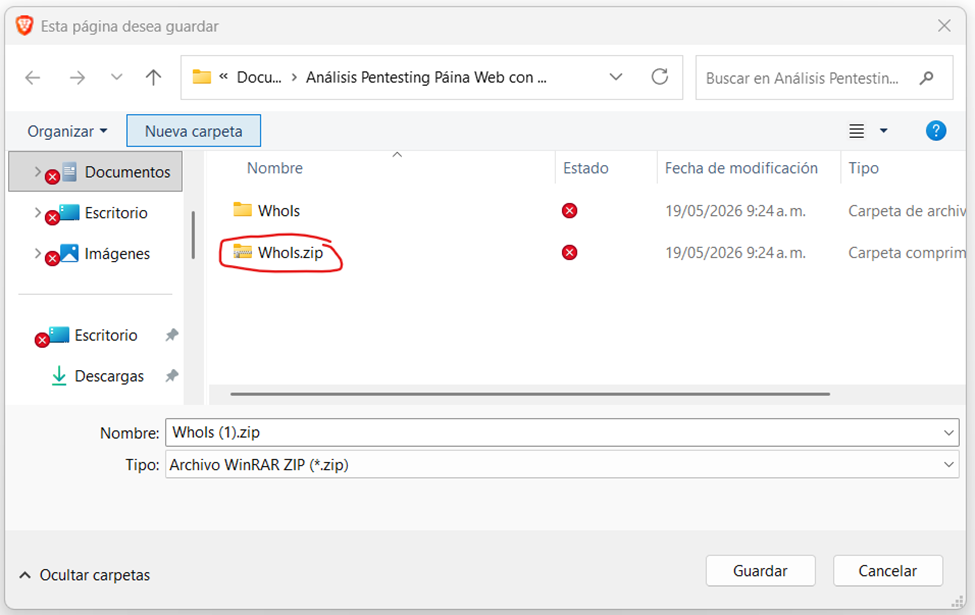Click the Carpeta de archivos type cell

tap(907, 211)
